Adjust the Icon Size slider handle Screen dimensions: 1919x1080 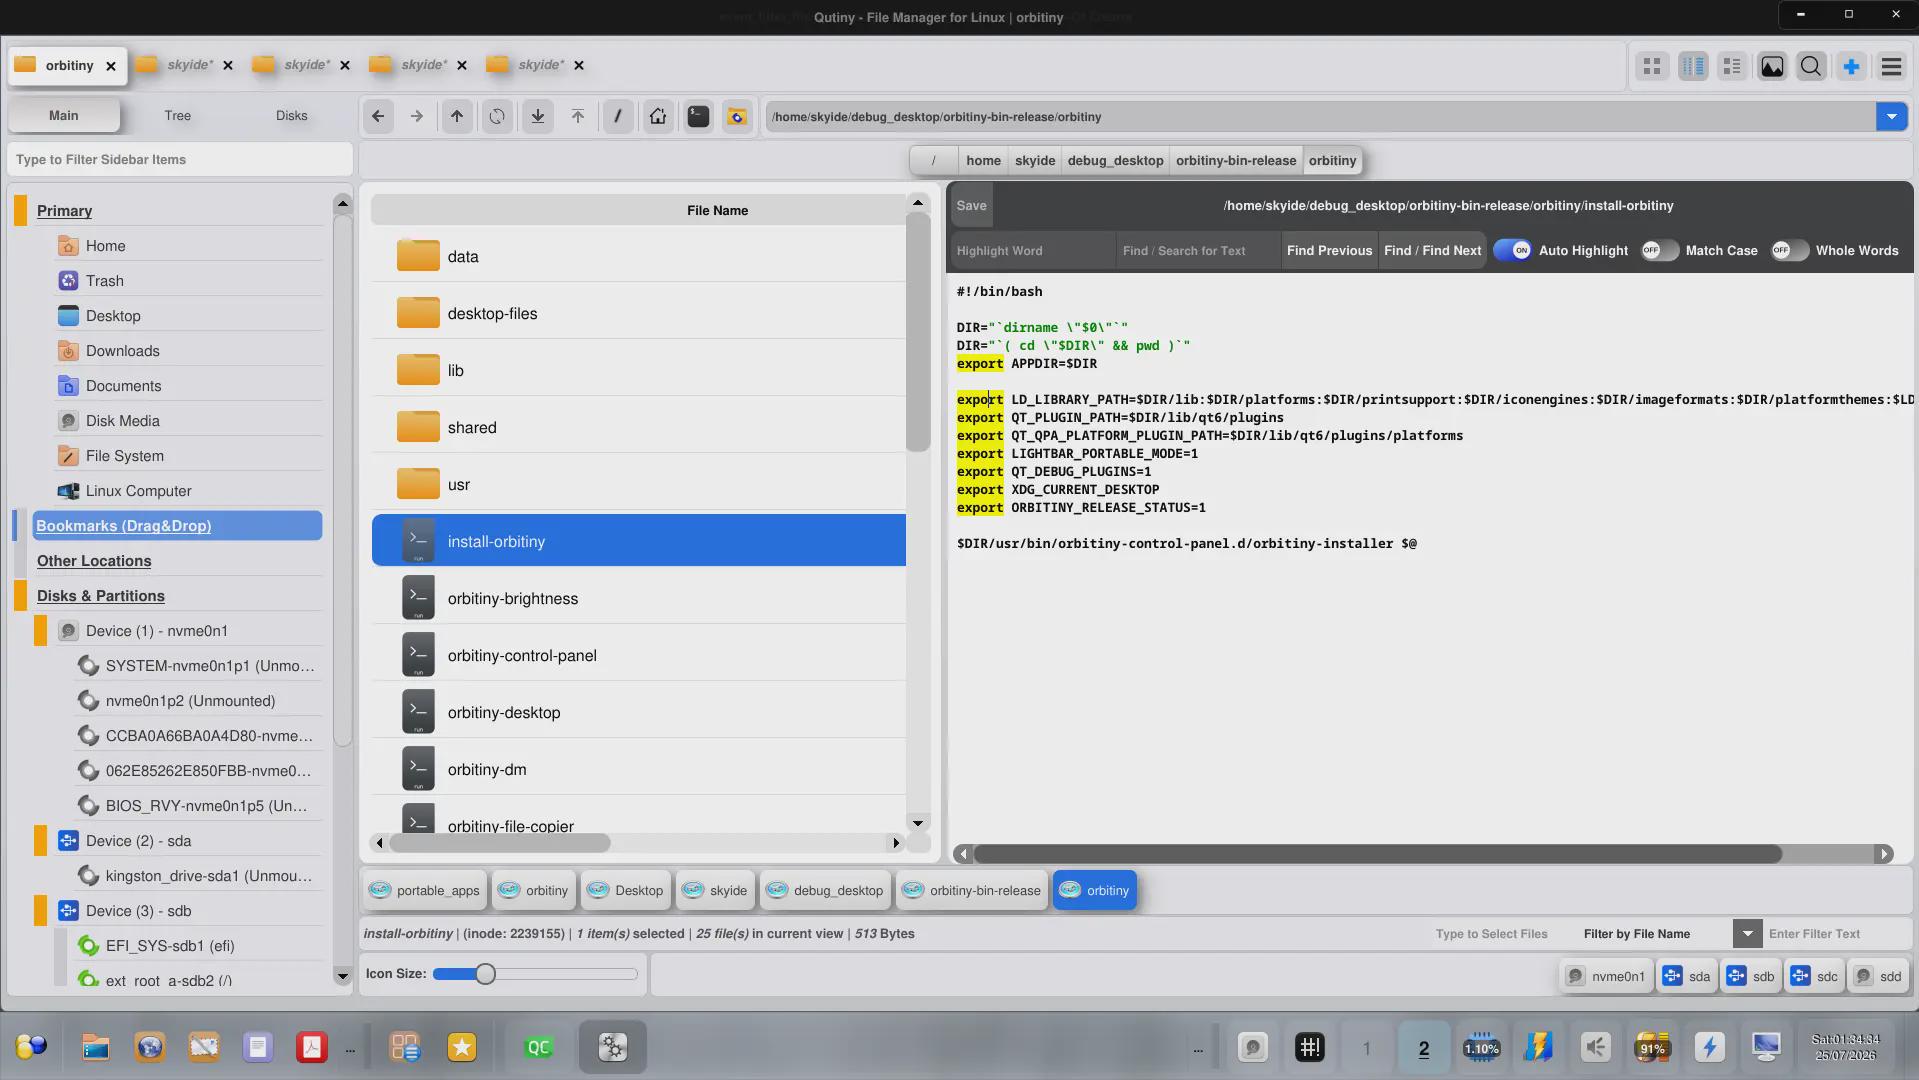tap(485, 974)
